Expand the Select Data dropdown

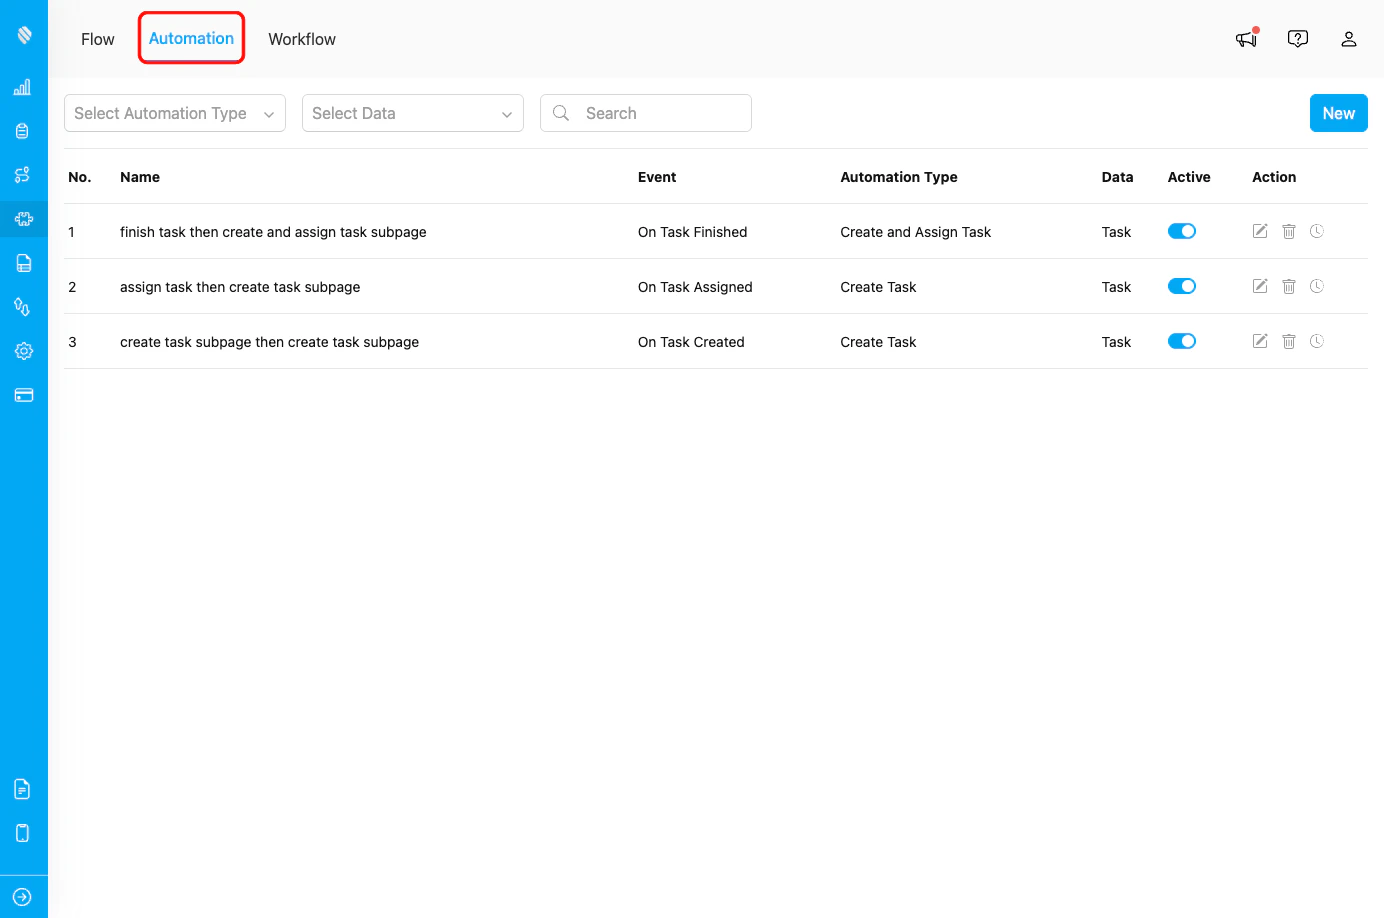pos(412,113)
